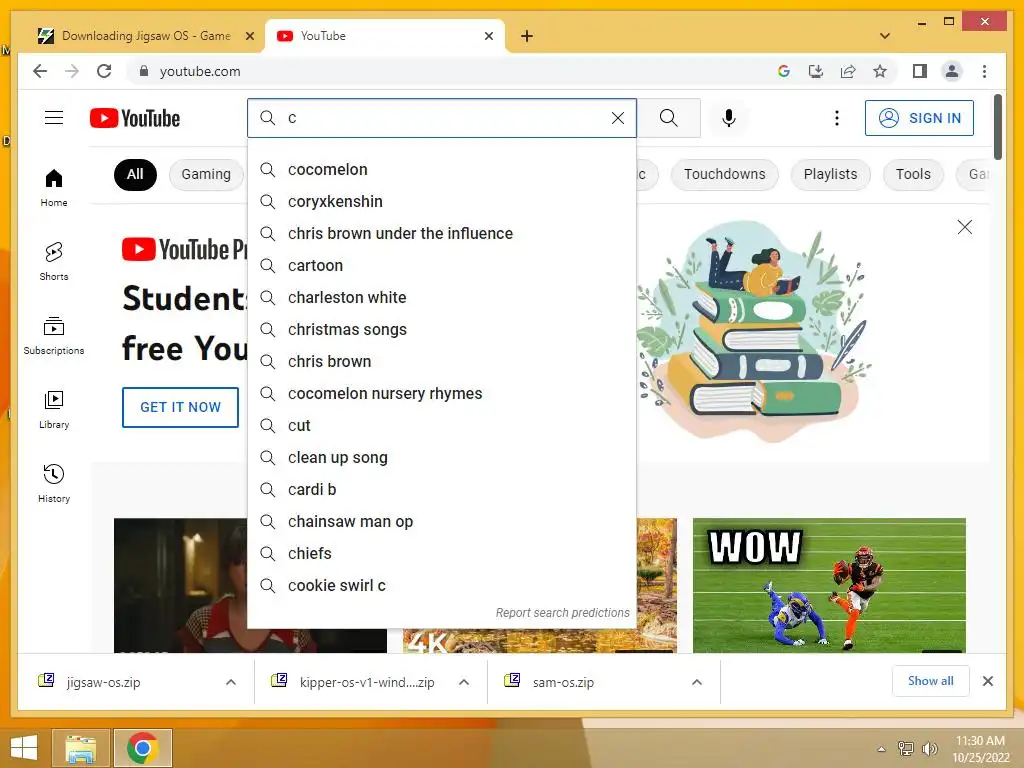Image resolution: width=1024 pixels, height=768 pixels.
Task: Click Report search predictions link
Action: click(x=562, y=613)
